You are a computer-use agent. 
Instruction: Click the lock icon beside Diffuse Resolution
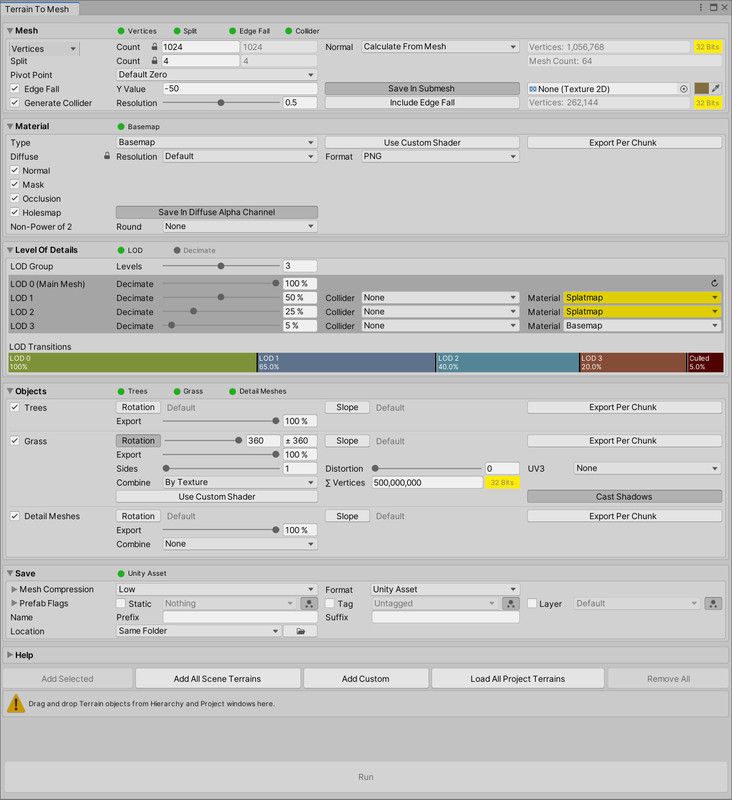(x=106, y=157)
